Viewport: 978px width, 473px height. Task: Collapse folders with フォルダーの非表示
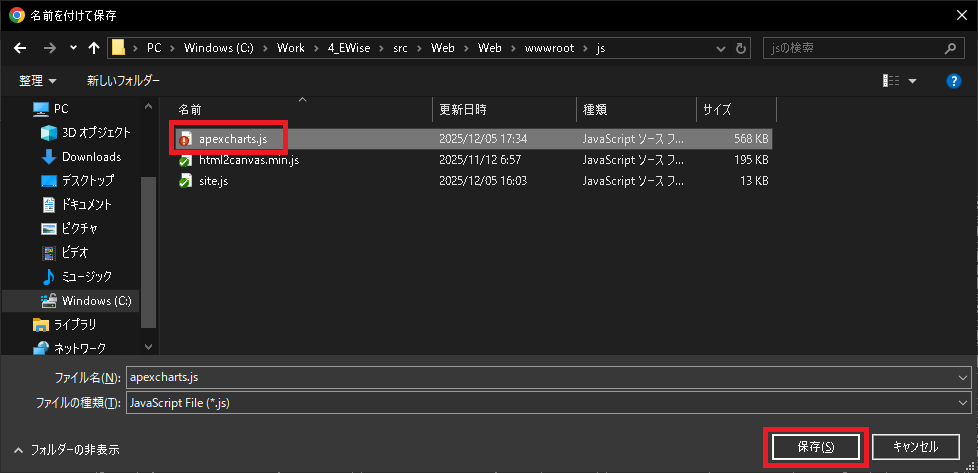(x=67, y=450)
